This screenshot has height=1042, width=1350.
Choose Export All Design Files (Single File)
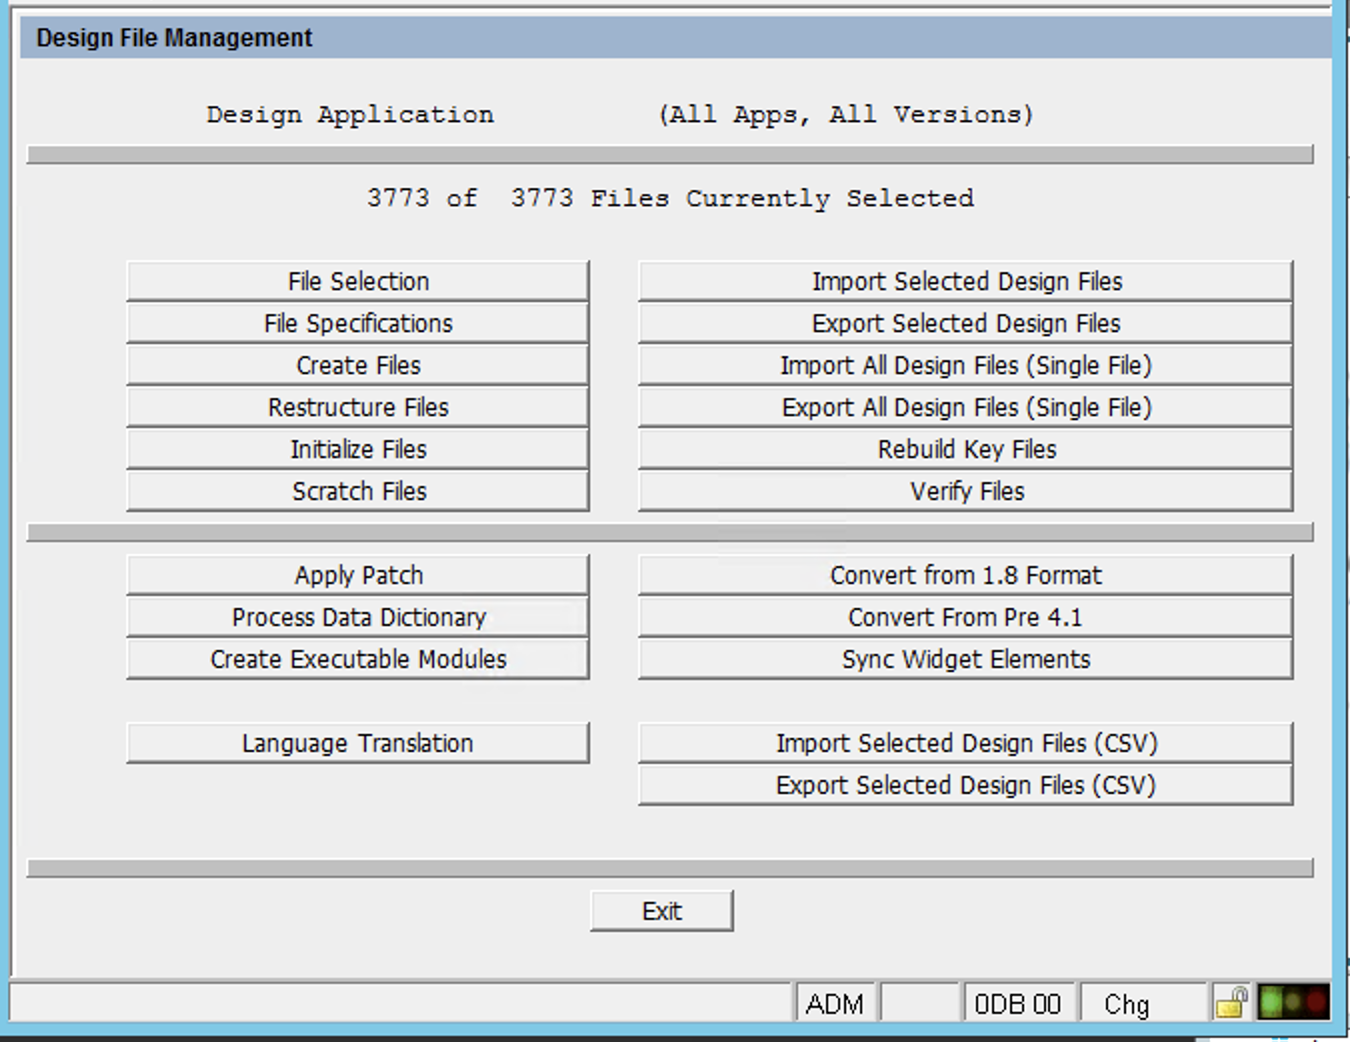pos(966,408)
